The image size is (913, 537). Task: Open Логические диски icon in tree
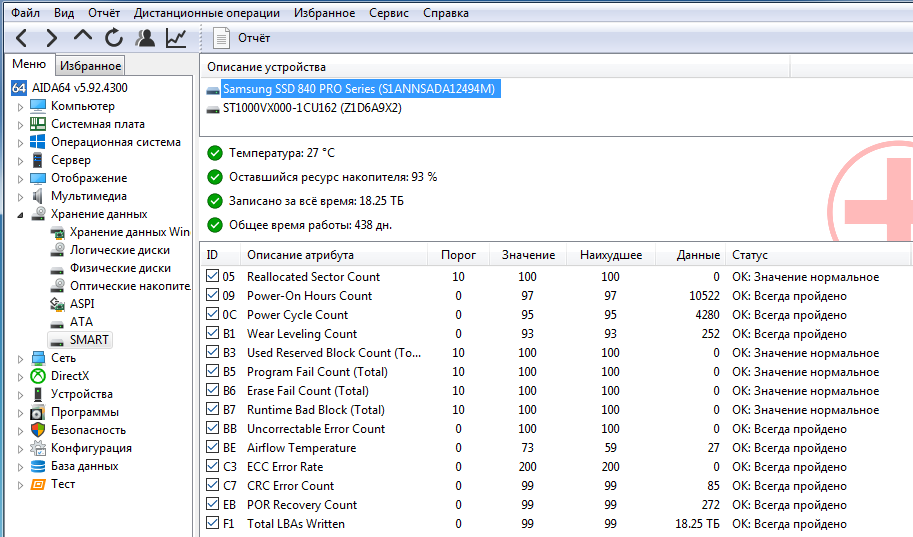[x=57, y=250]
